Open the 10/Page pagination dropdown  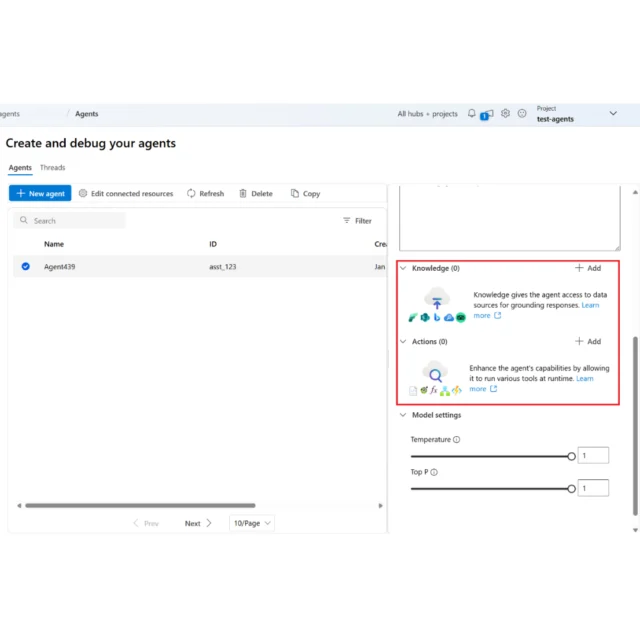pos(251,523)
